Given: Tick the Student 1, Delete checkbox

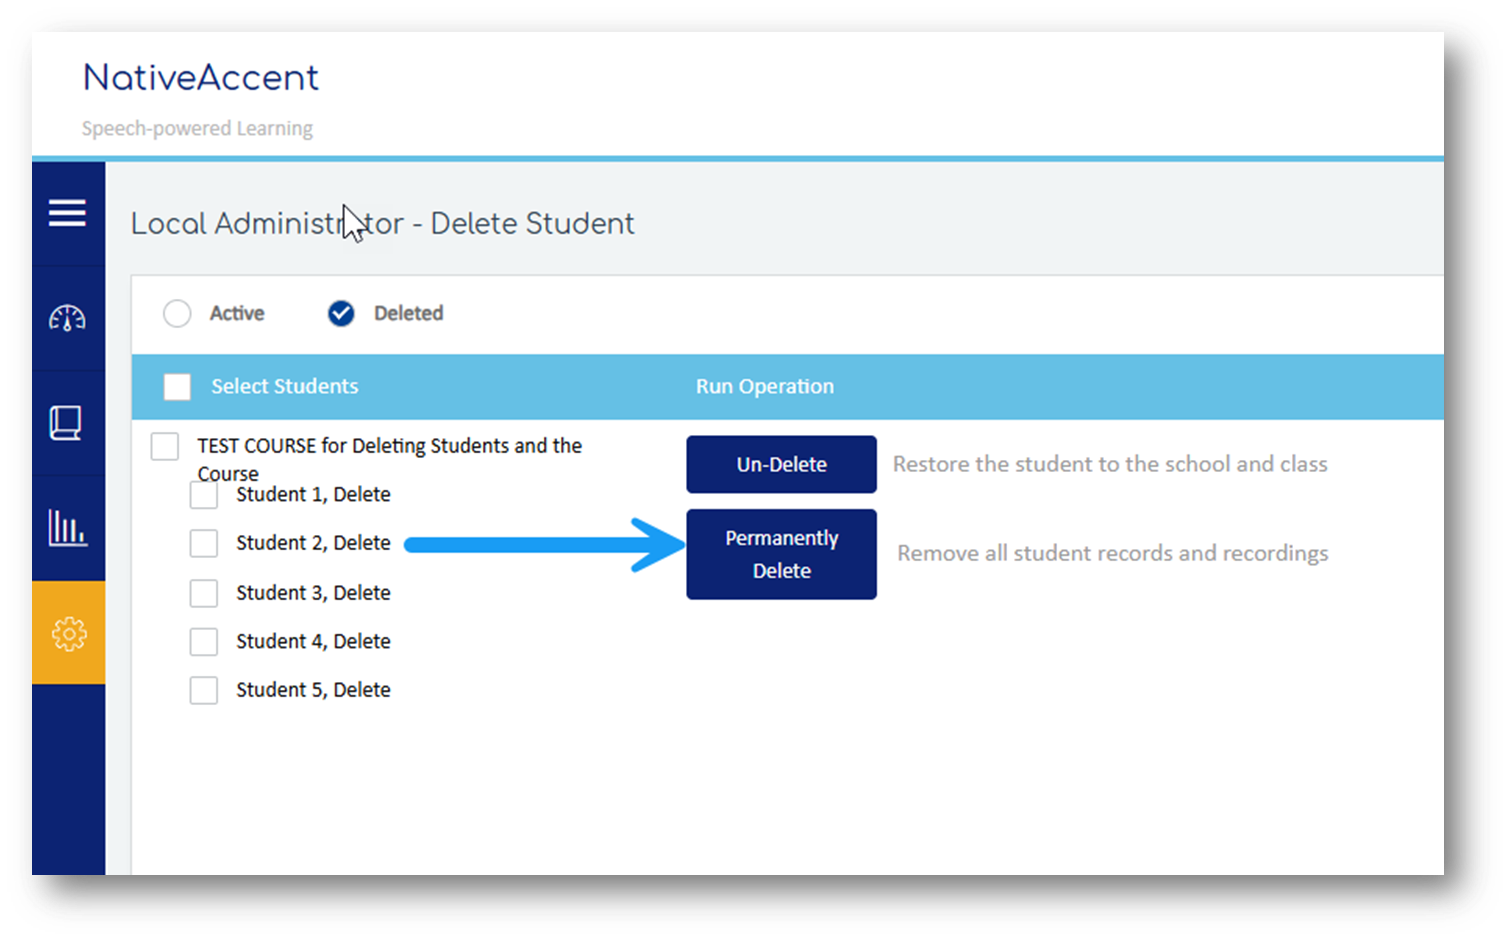Looking at the screenshot, I should pyautogui.click(x=204, y=495).
